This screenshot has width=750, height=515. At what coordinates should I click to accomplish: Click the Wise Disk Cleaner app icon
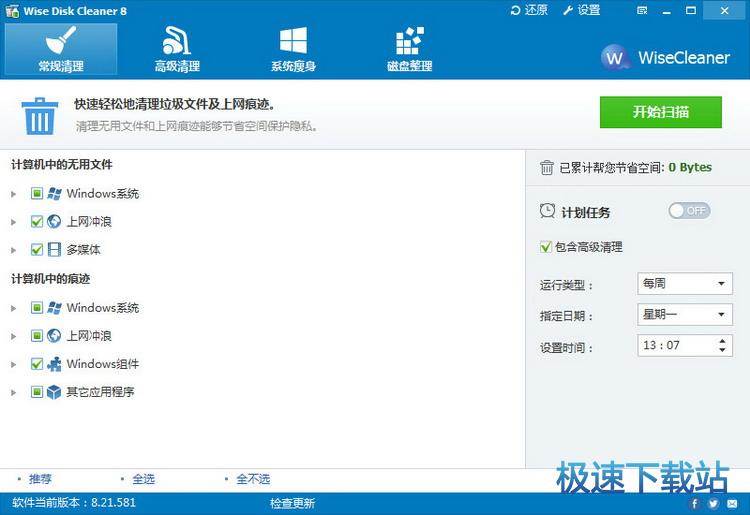click(12, 11)
